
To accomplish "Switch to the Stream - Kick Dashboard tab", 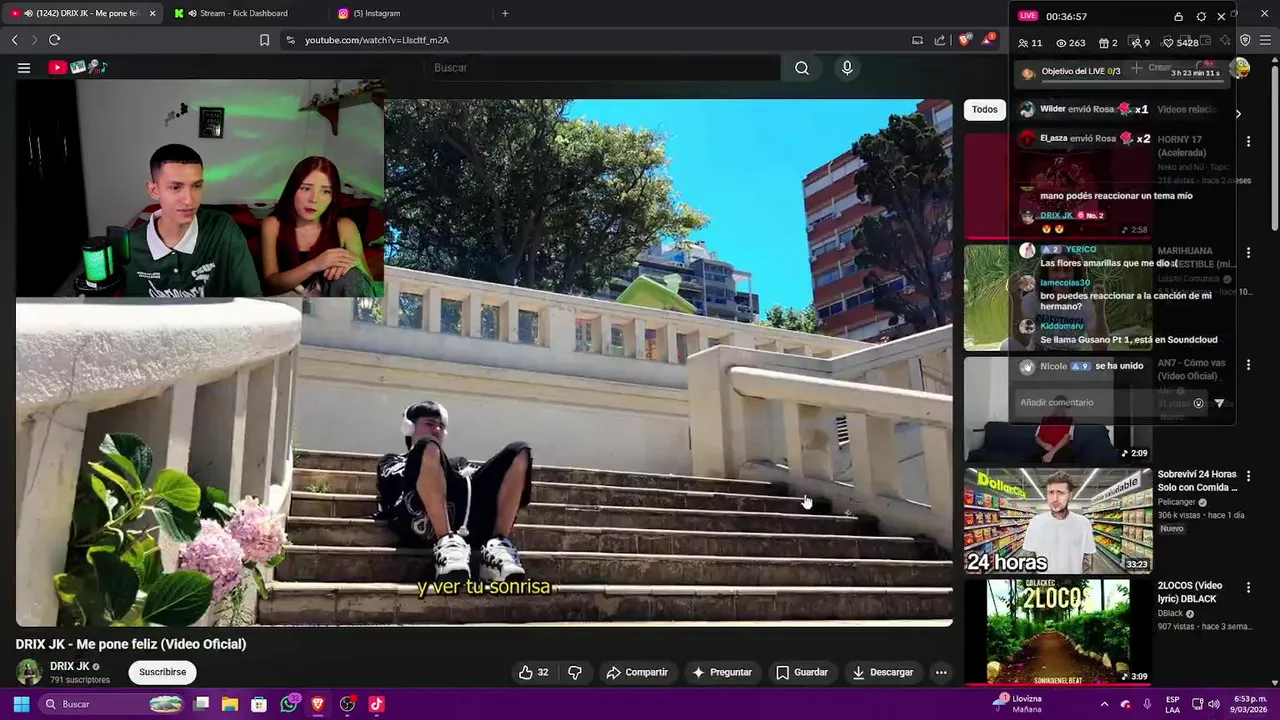I will (x=244, y=13).
